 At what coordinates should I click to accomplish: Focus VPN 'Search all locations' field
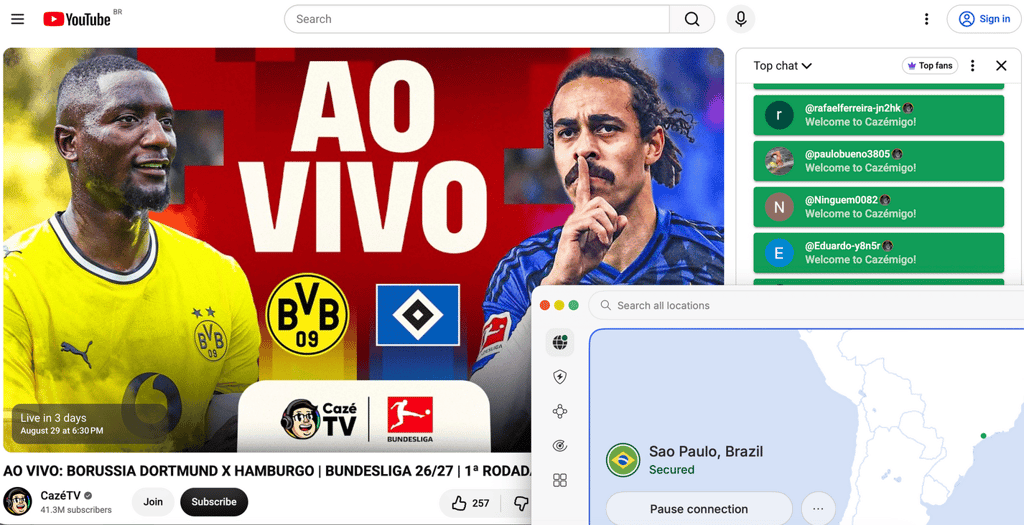point(806,306)
